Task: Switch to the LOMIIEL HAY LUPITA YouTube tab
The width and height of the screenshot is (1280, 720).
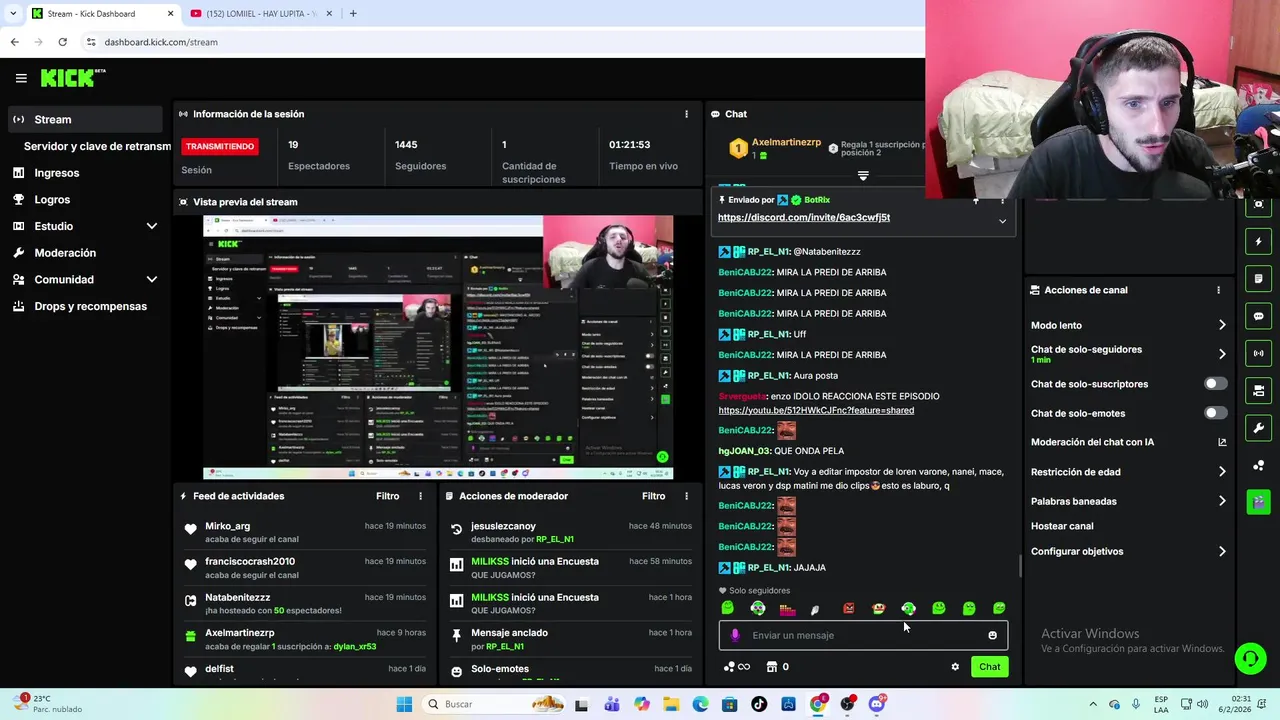Action: (260, 13)
